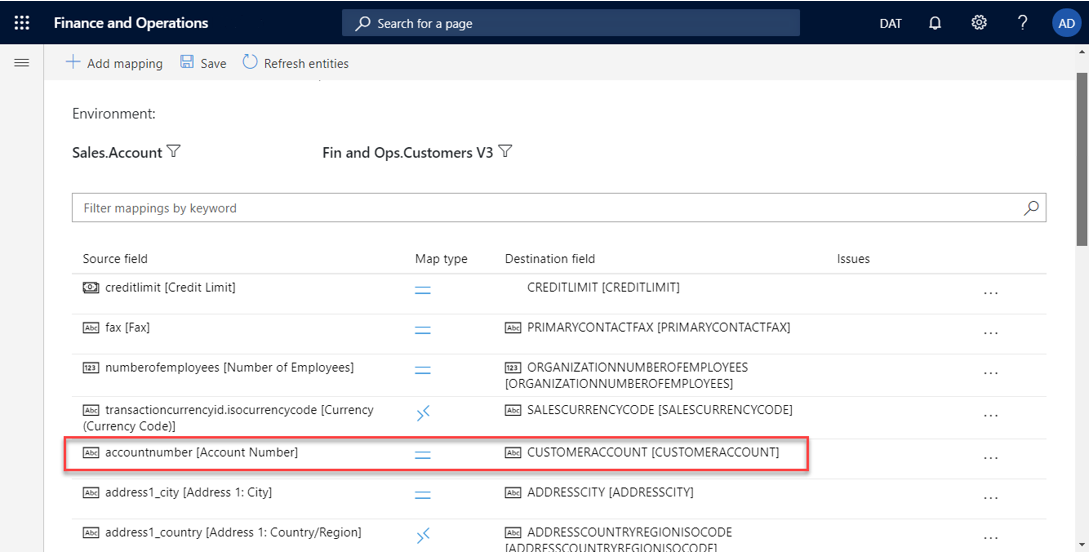Select address1_country [Address 1: Country/Region] source field

pos(233,533)
